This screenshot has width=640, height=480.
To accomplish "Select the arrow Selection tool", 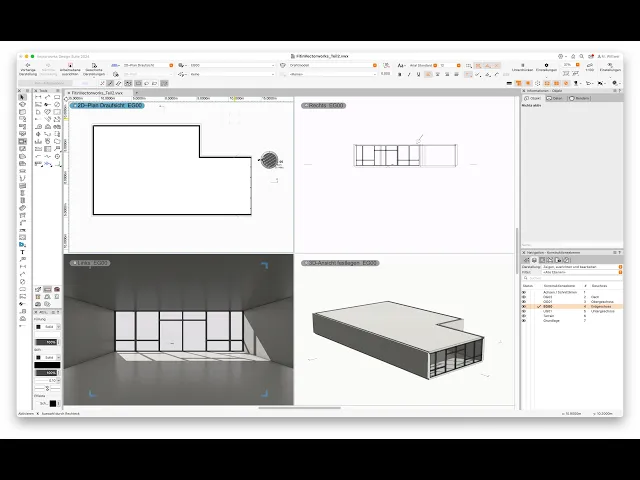I will point(22,97).
